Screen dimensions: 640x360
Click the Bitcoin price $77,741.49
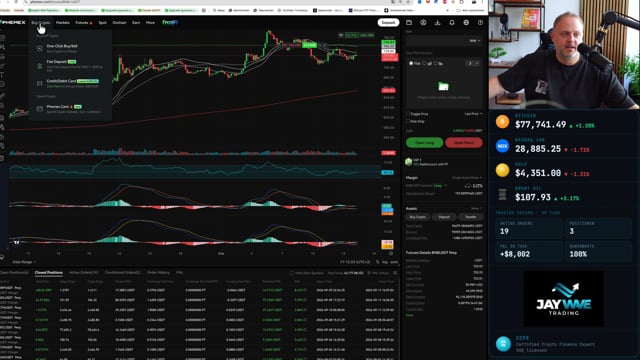point(540,124)
